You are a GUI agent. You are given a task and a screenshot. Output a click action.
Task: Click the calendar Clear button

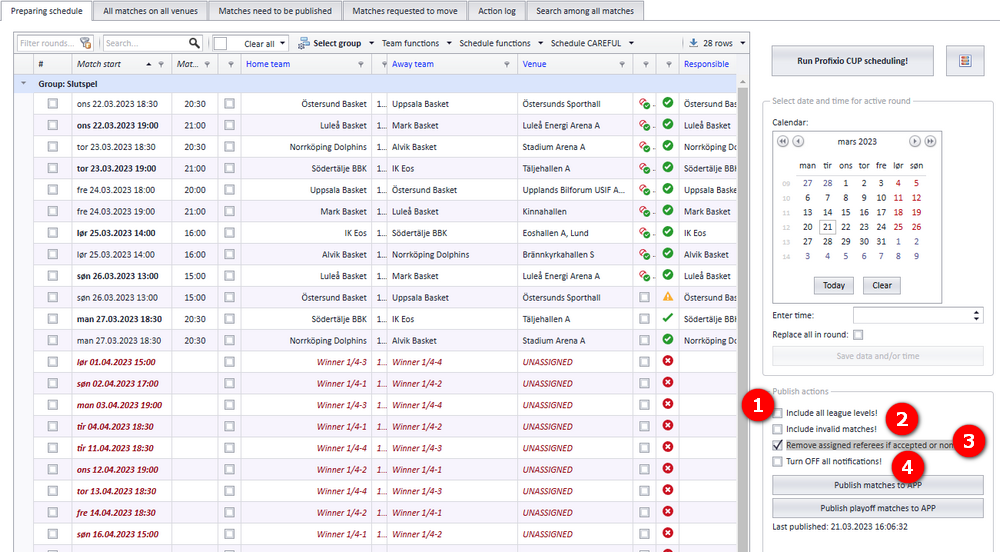click(x=882, y=286)
